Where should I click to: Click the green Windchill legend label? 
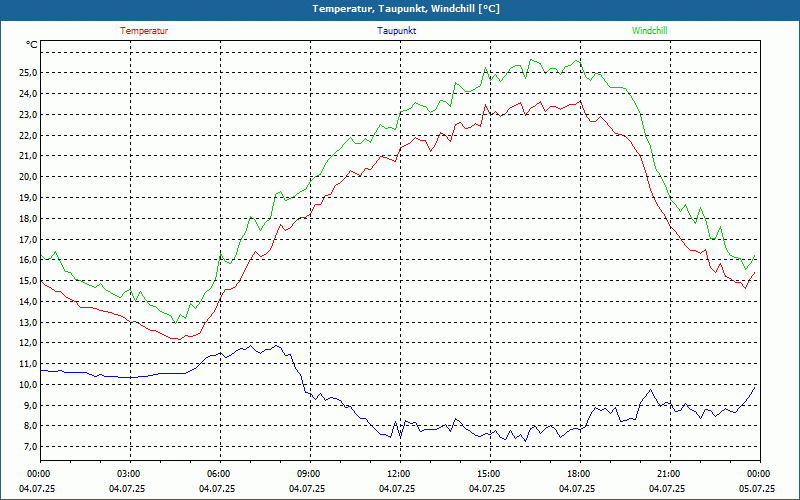650,31
